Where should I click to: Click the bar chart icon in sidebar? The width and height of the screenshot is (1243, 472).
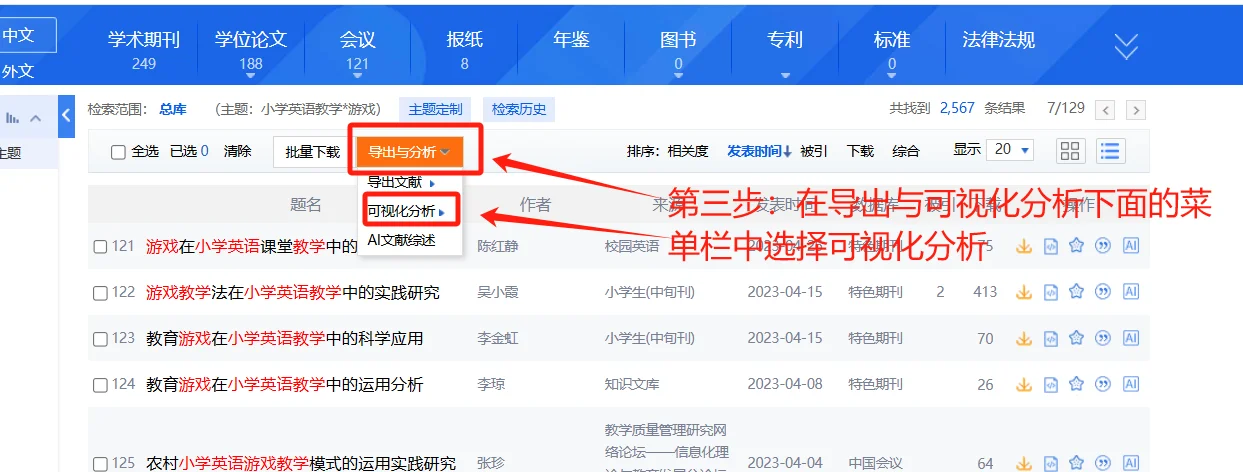point(13,118)
